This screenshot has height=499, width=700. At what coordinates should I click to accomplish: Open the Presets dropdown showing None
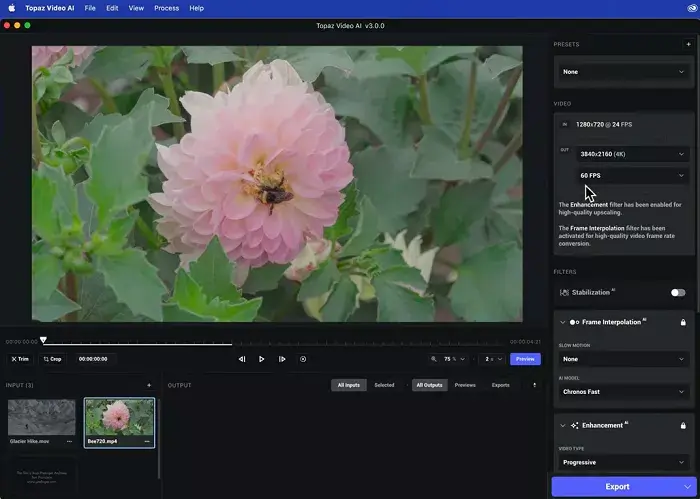623,72
